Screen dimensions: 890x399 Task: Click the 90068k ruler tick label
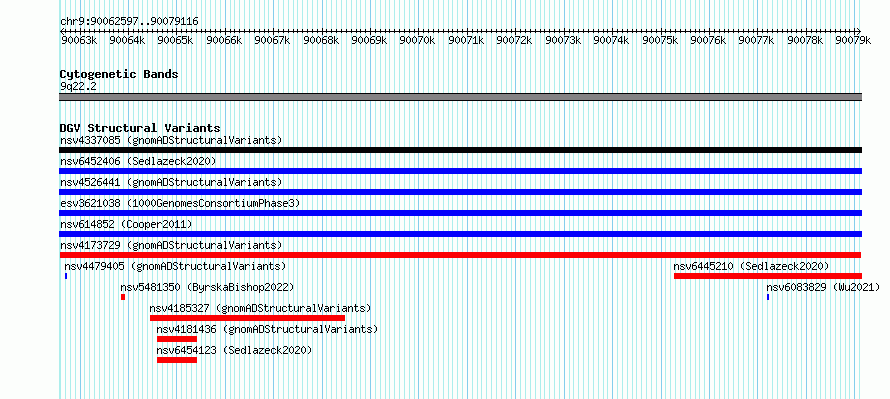[321, 40]
